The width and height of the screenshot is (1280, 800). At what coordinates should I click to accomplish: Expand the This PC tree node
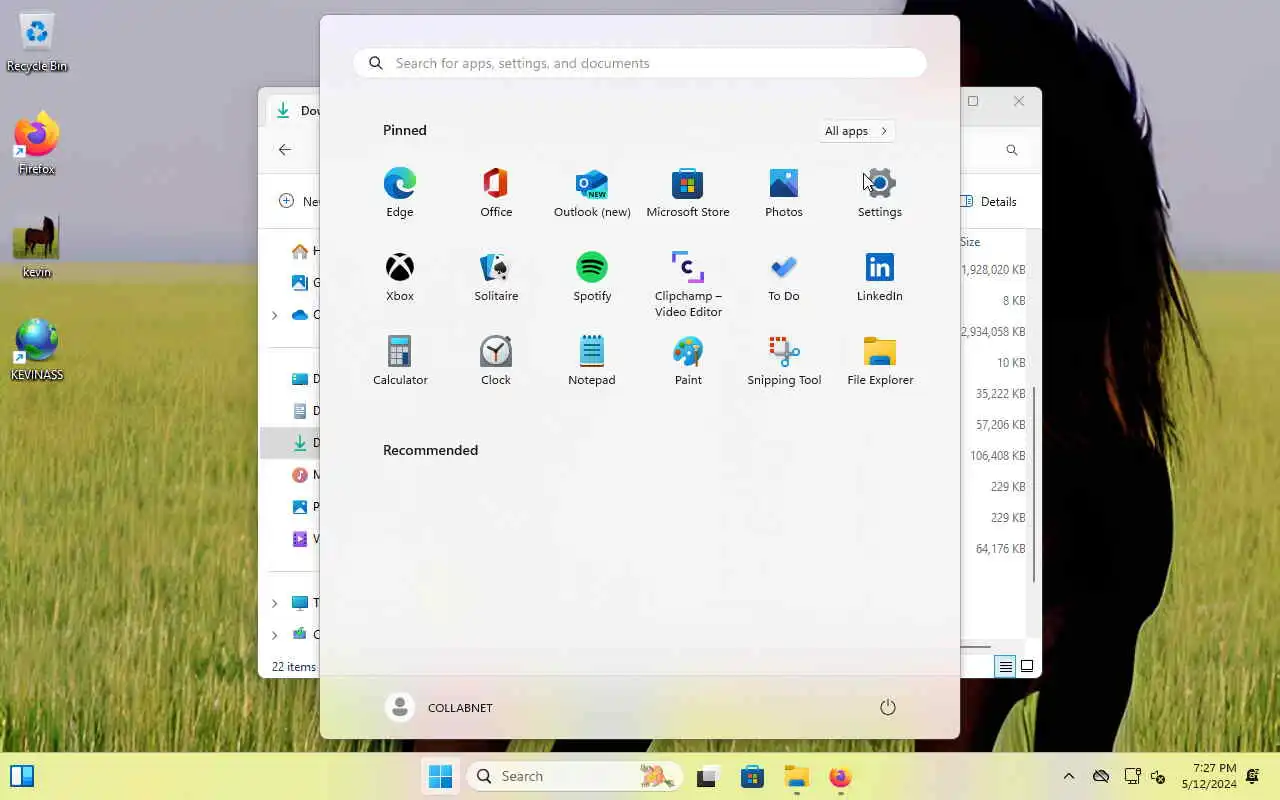(x=274, y=603)
